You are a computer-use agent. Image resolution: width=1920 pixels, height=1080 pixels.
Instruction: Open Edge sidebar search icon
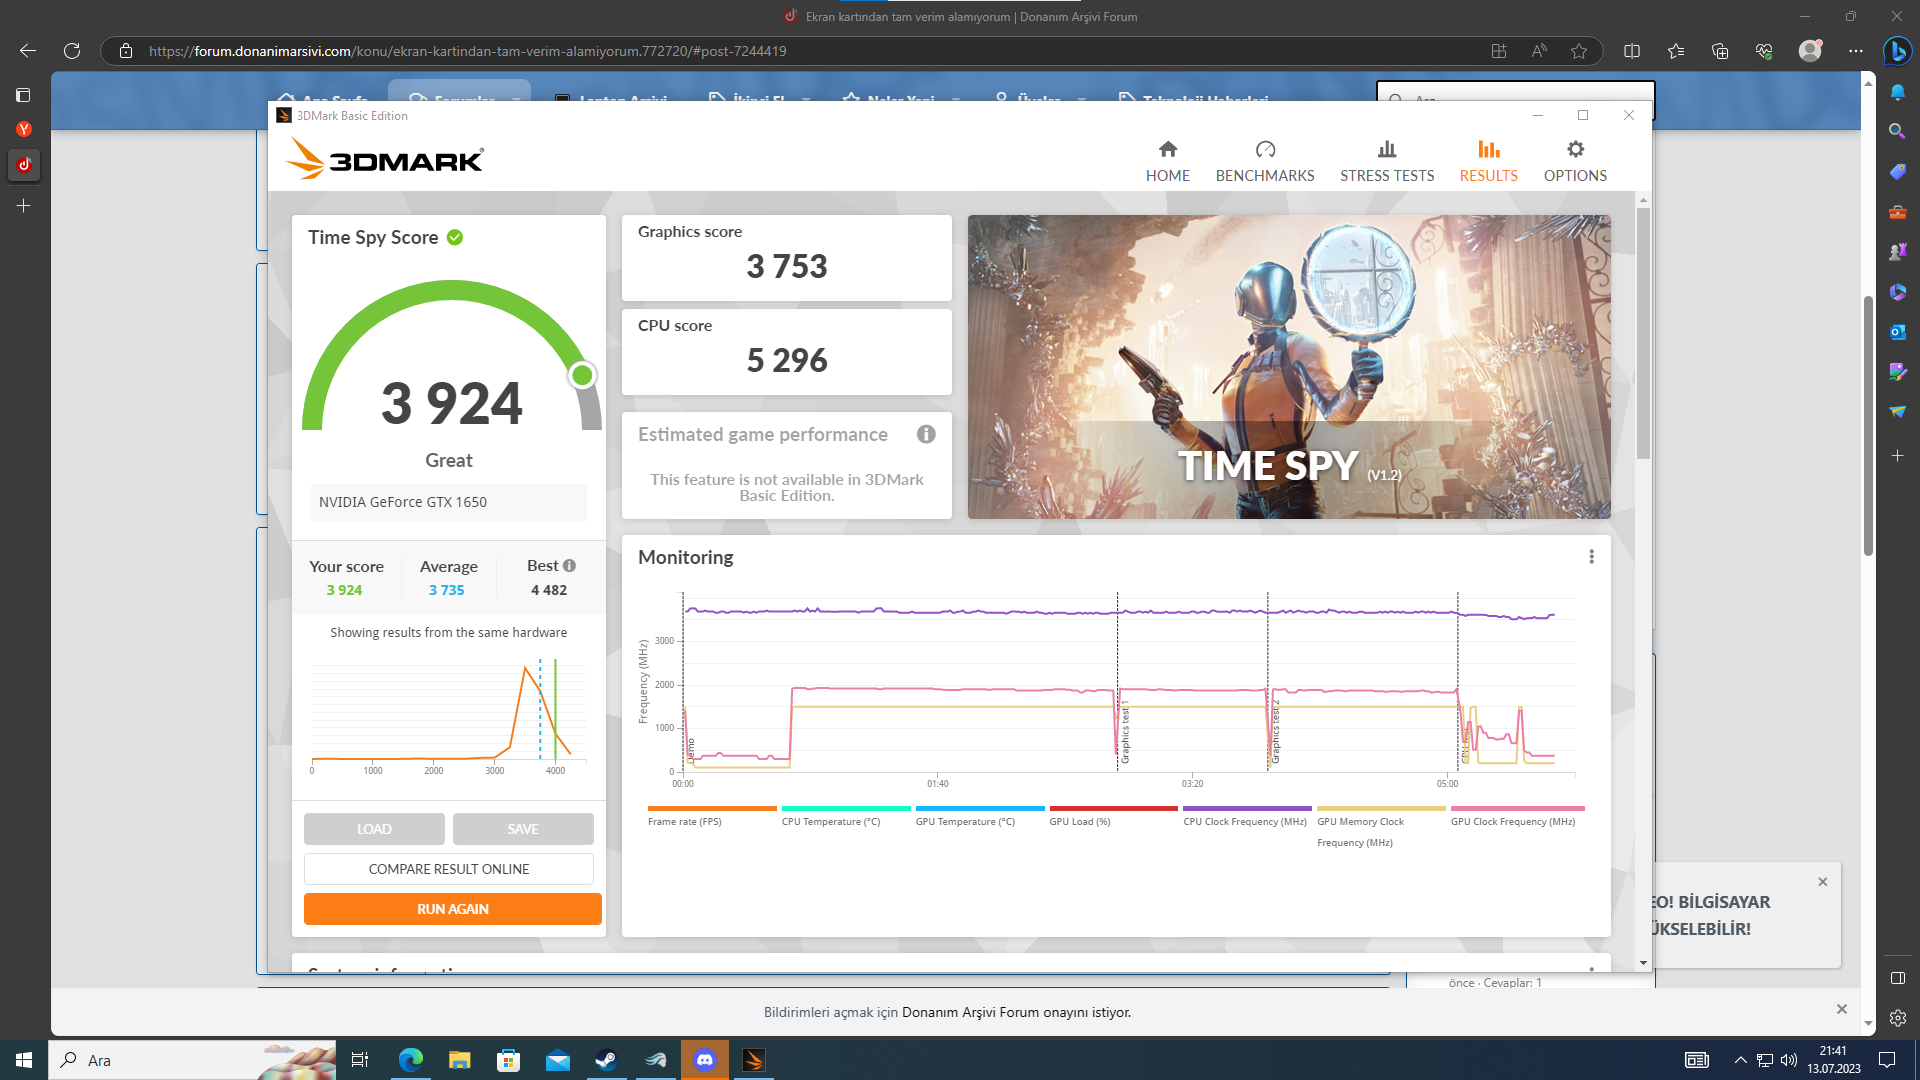[x=1897, y=131]
